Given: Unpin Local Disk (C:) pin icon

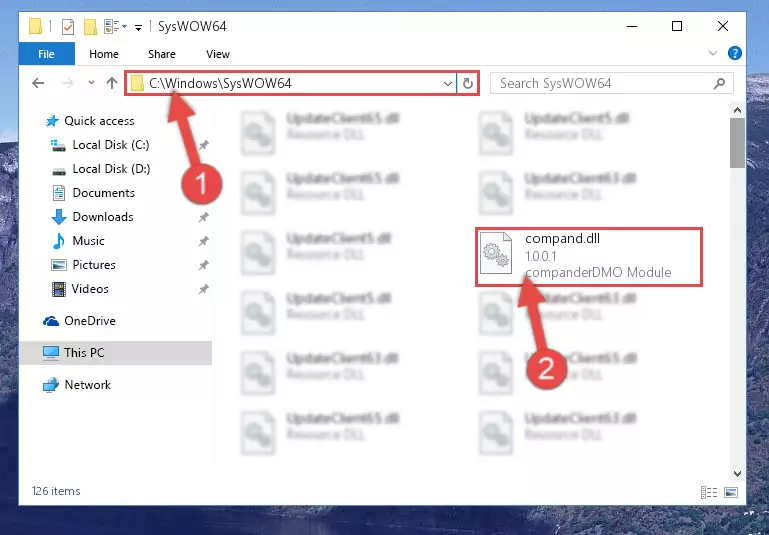Looking at the screenshot, I should pyautogui.click(x=204, y=145).
